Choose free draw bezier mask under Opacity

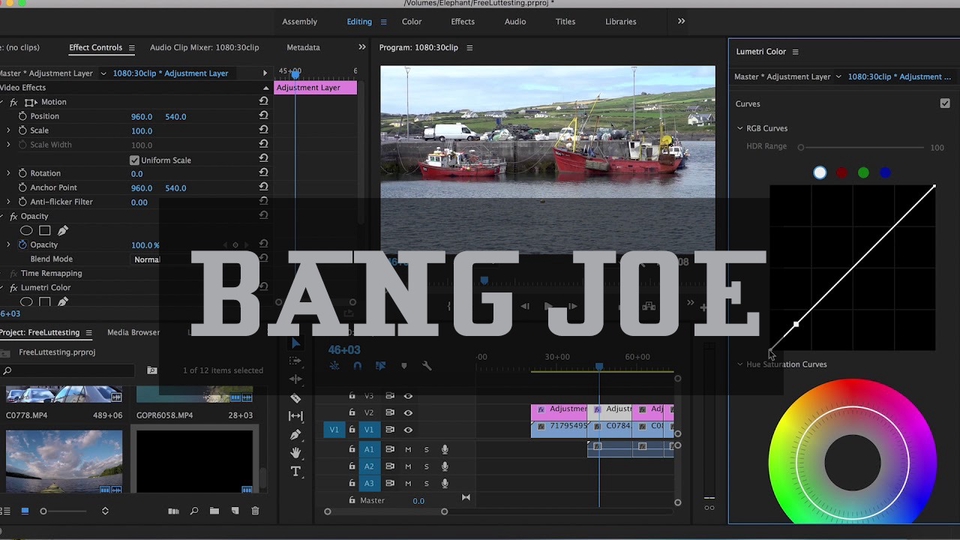62,230
